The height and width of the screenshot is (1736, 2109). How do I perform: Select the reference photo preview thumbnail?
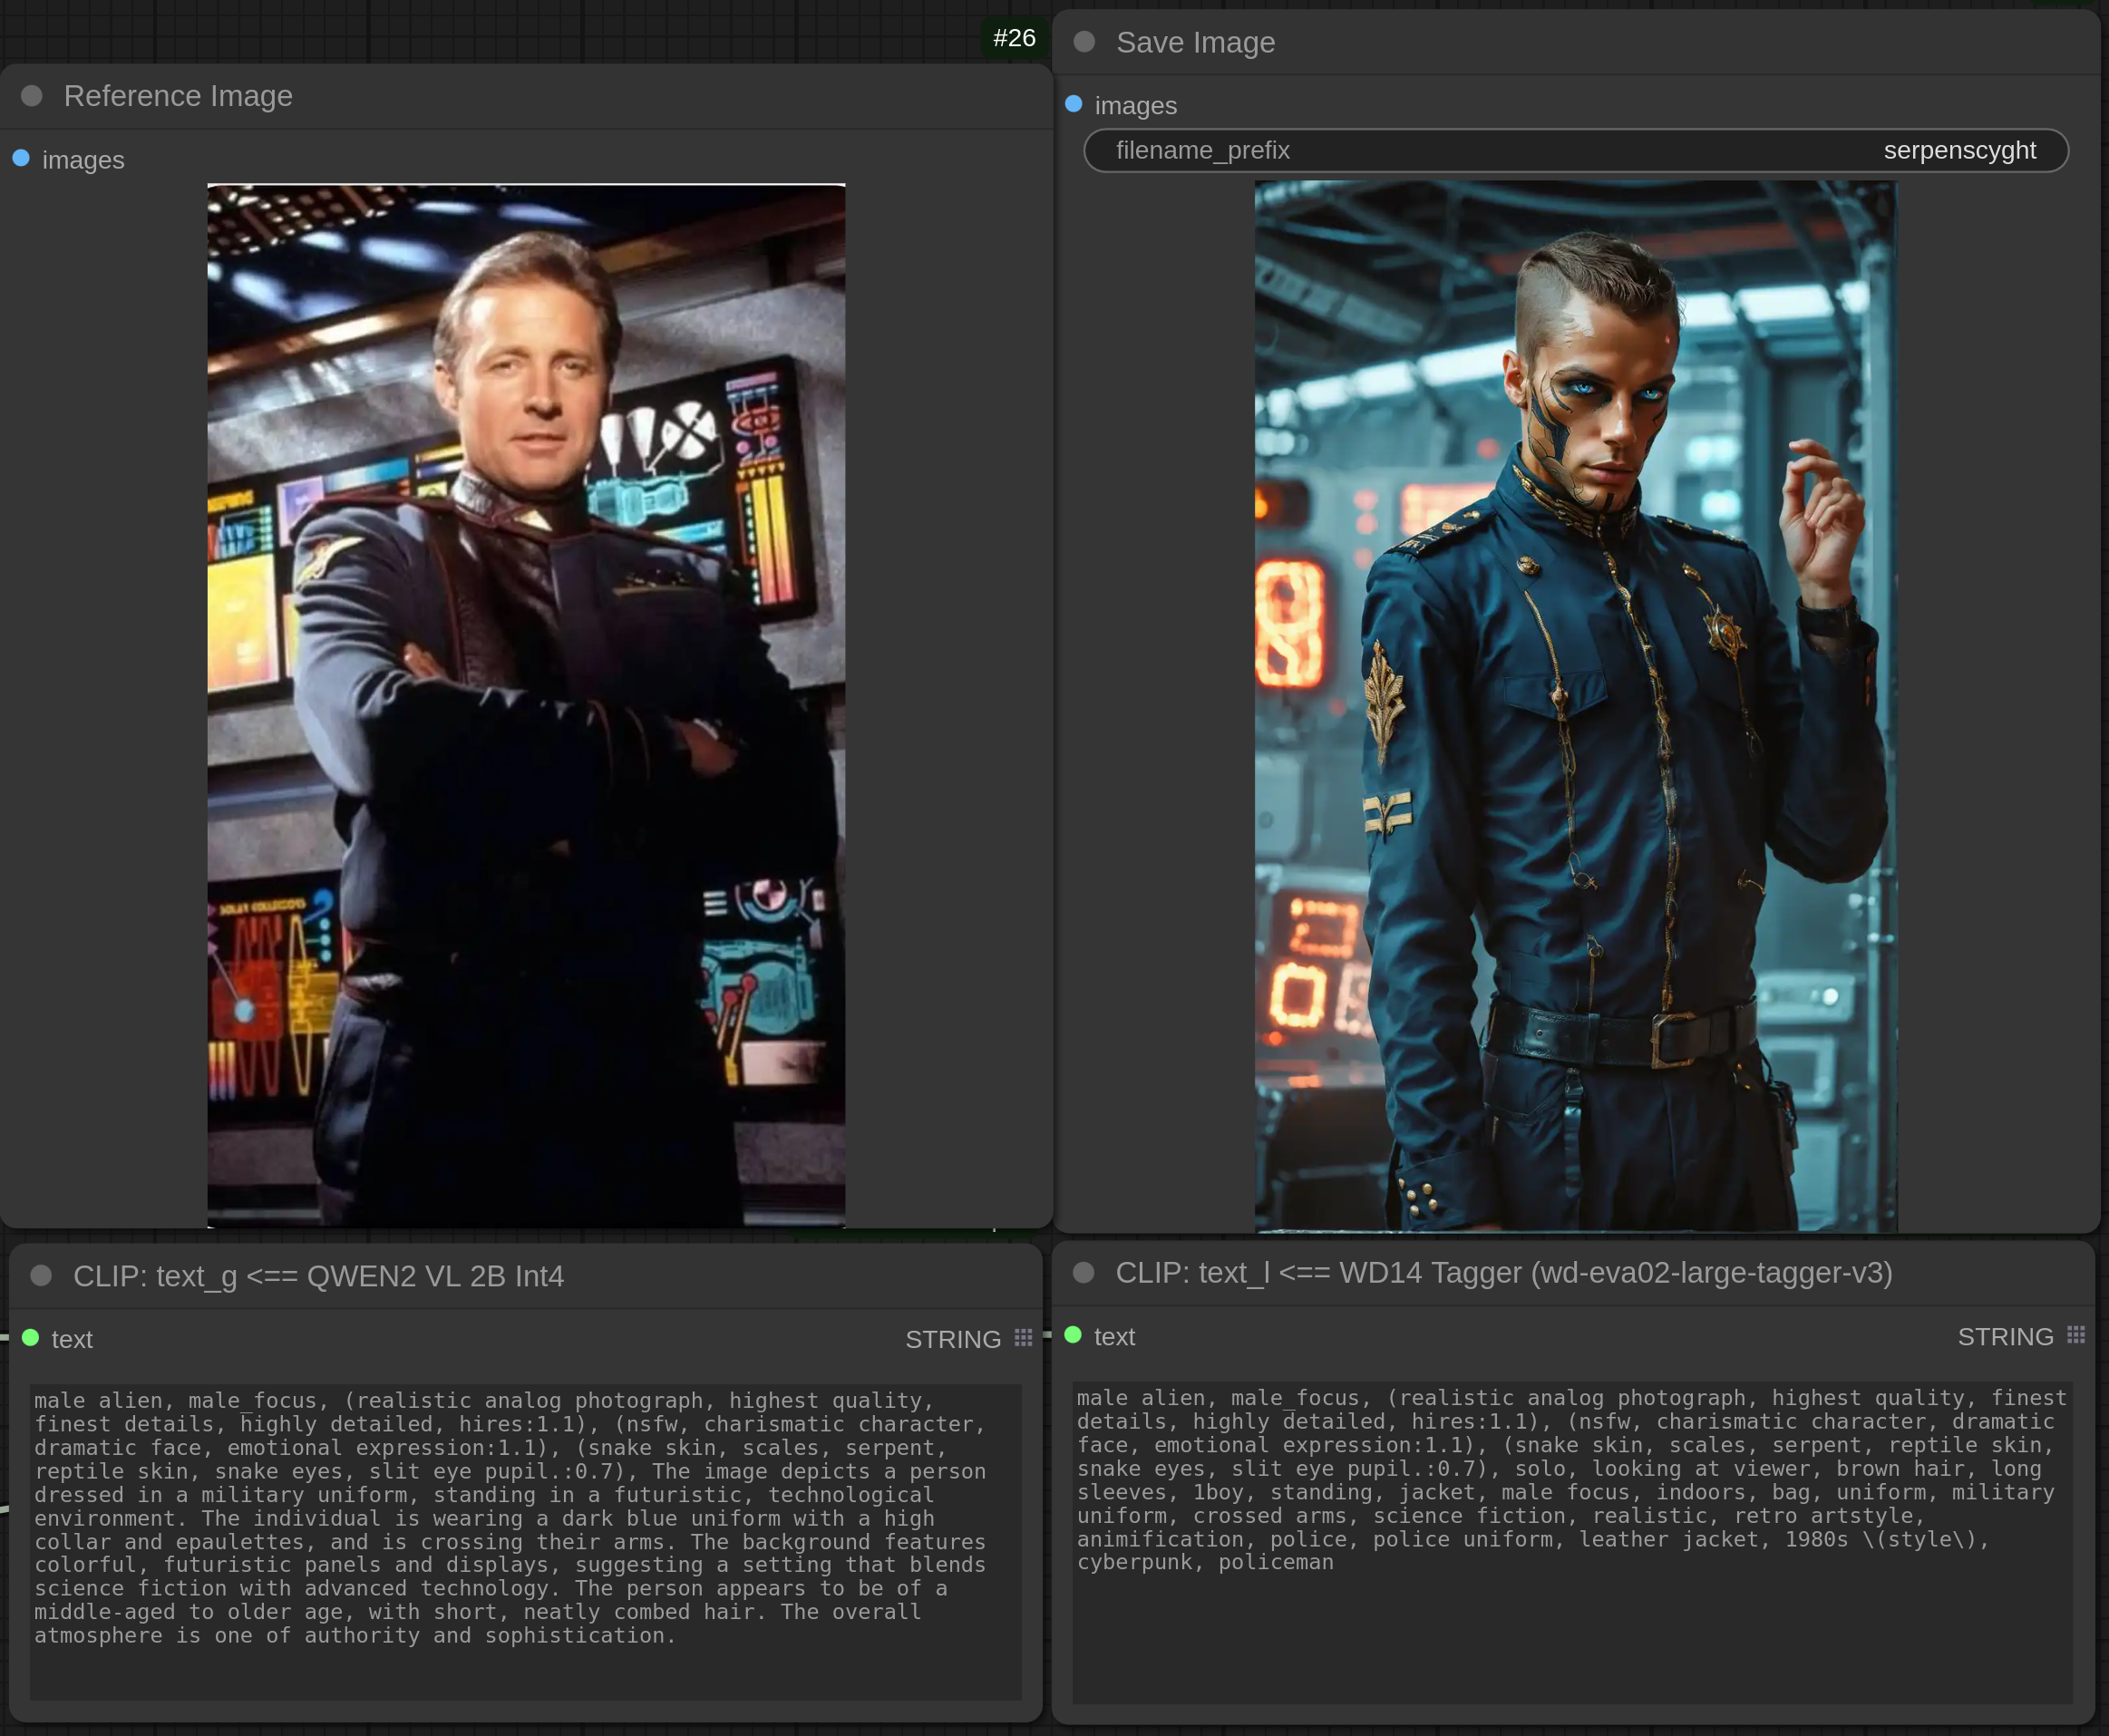pos(526,705)
